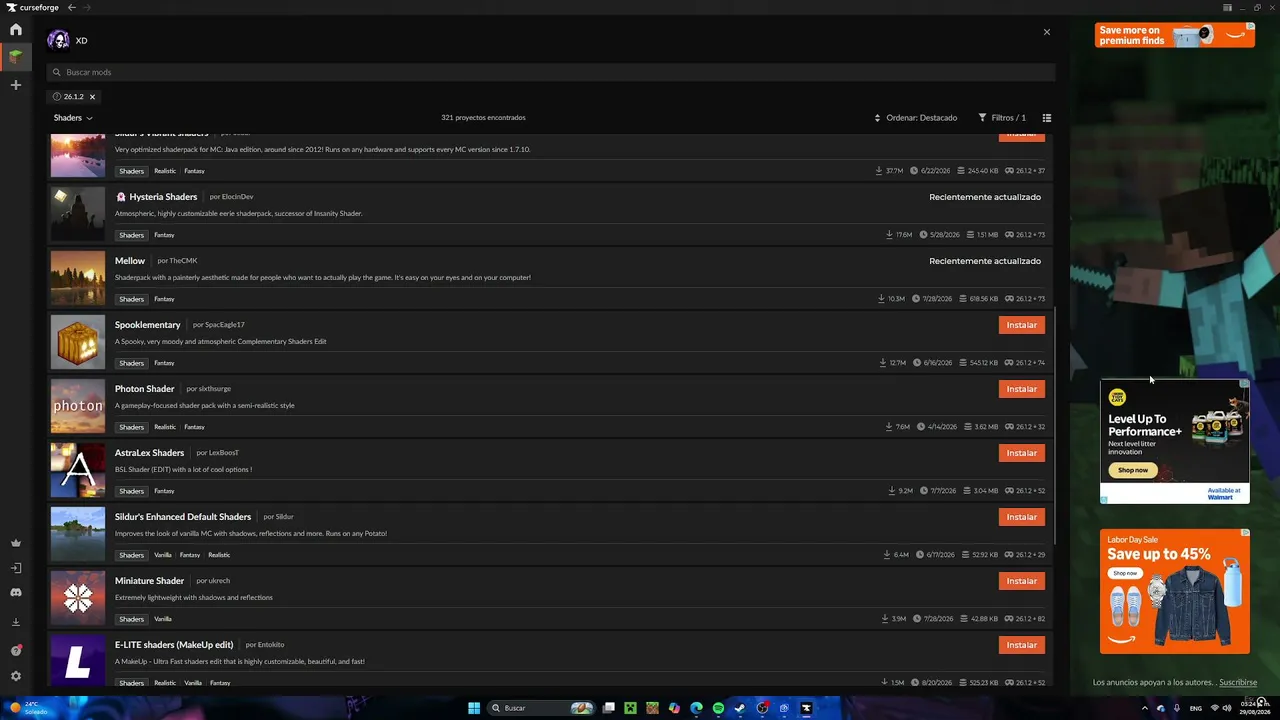
Task: Expand the Shaders category dropdown
Action: [73, 118]
